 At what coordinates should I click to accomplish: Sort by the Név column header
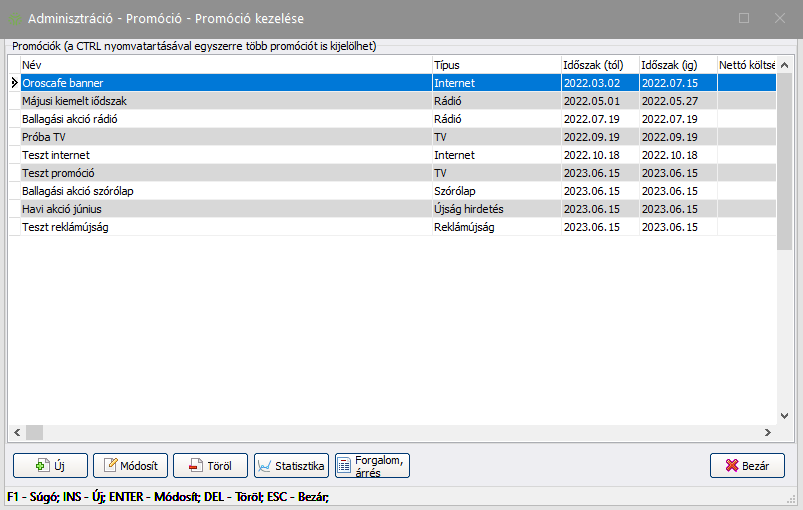point(225,65)
